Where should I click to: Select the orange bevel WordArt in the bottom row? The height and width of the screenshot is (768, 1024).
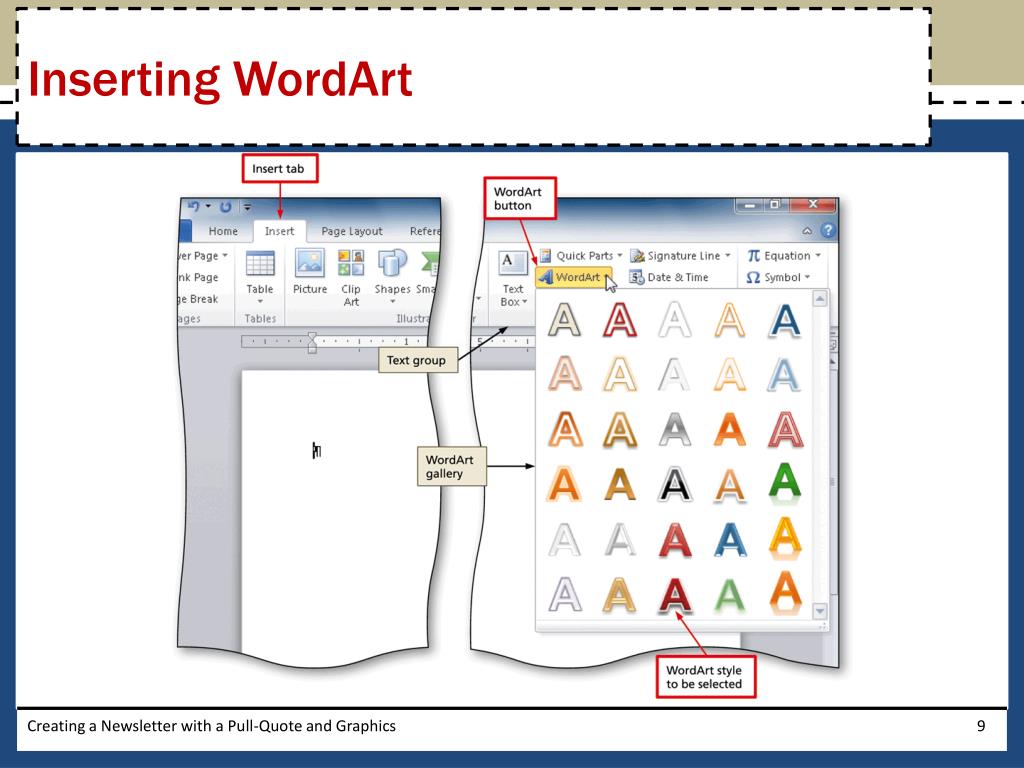784,594
